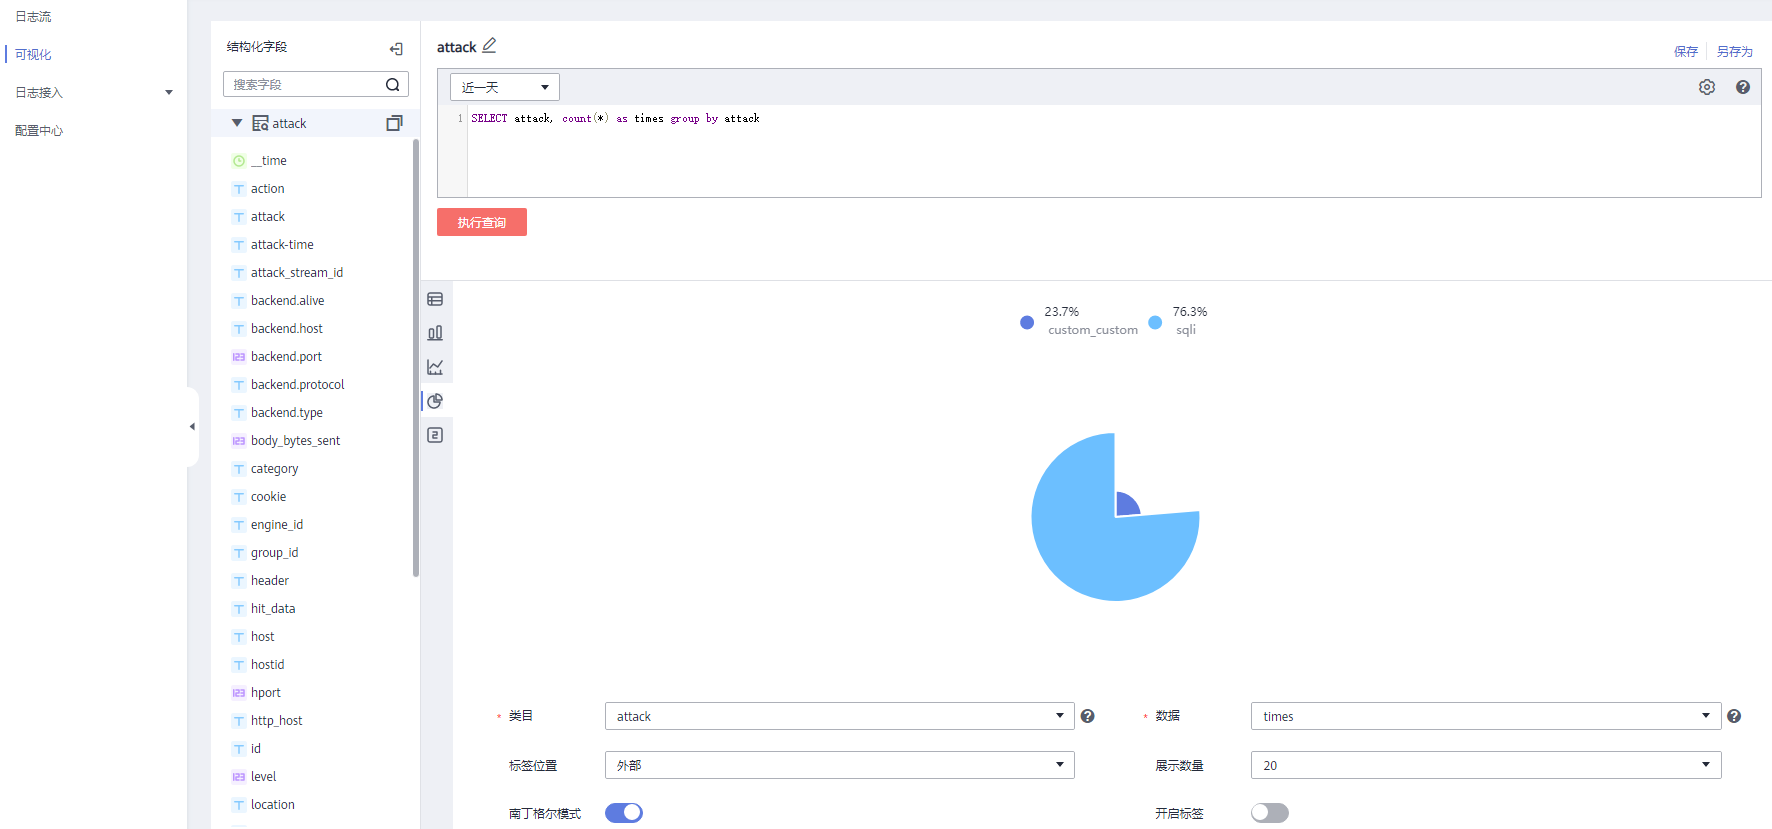Select the location field
Image resolution: width=1772 pixels, height=829 pixels.
pos(273,805)
